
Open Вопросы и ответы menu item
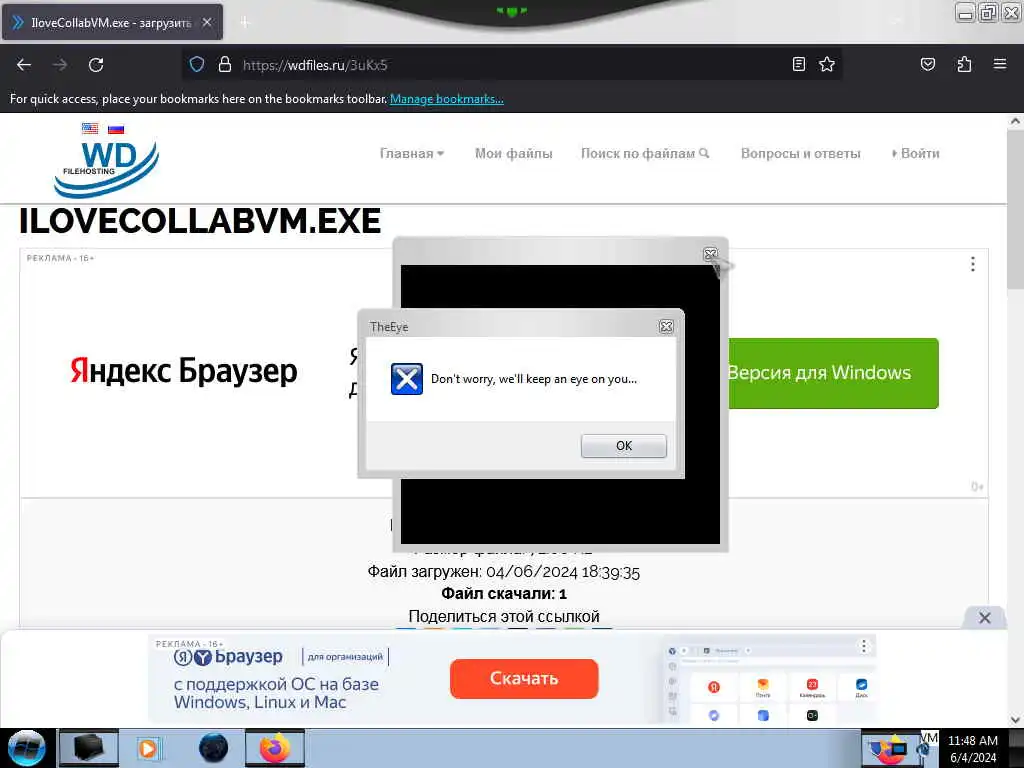tap(801, 153)
